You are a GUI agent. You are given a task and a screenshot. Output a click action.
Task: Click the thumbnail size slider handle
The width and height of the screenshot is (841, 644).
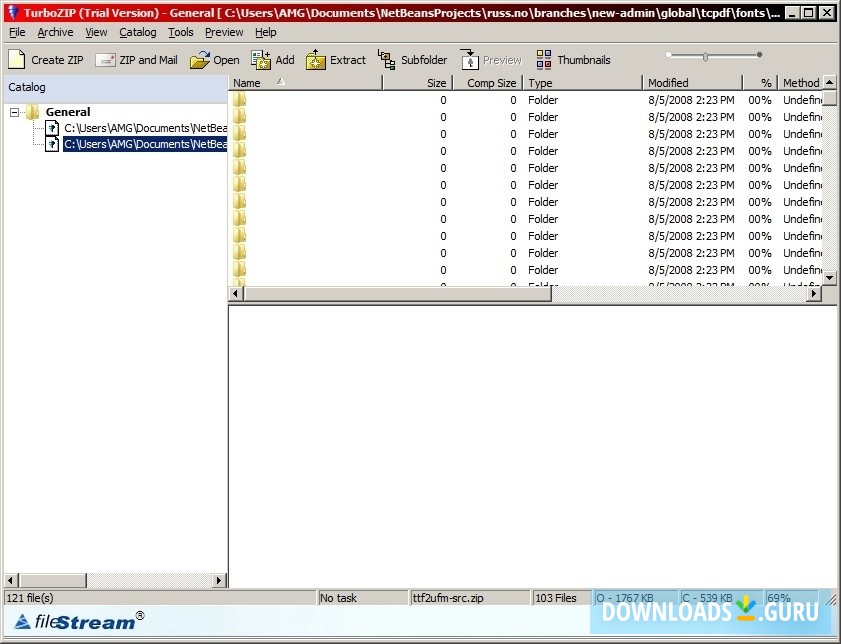coord(705,56)
